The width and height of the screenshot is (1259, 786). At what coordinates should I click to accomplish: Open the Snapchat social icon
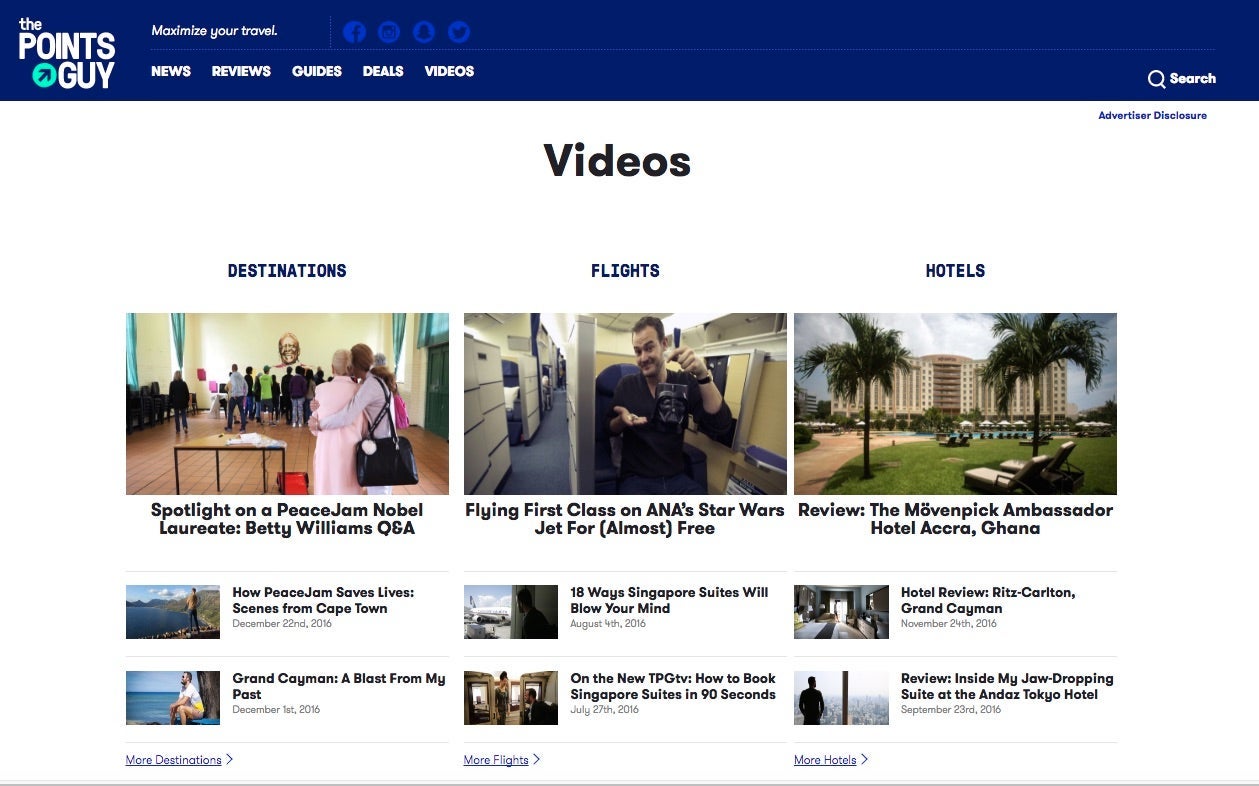point(424,32)
